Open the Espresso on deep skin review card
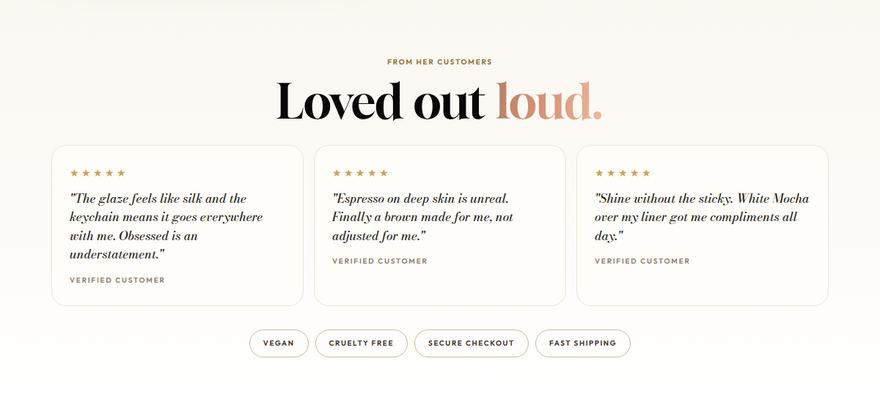This screenshot has height=413, width=880. [440, 226]
